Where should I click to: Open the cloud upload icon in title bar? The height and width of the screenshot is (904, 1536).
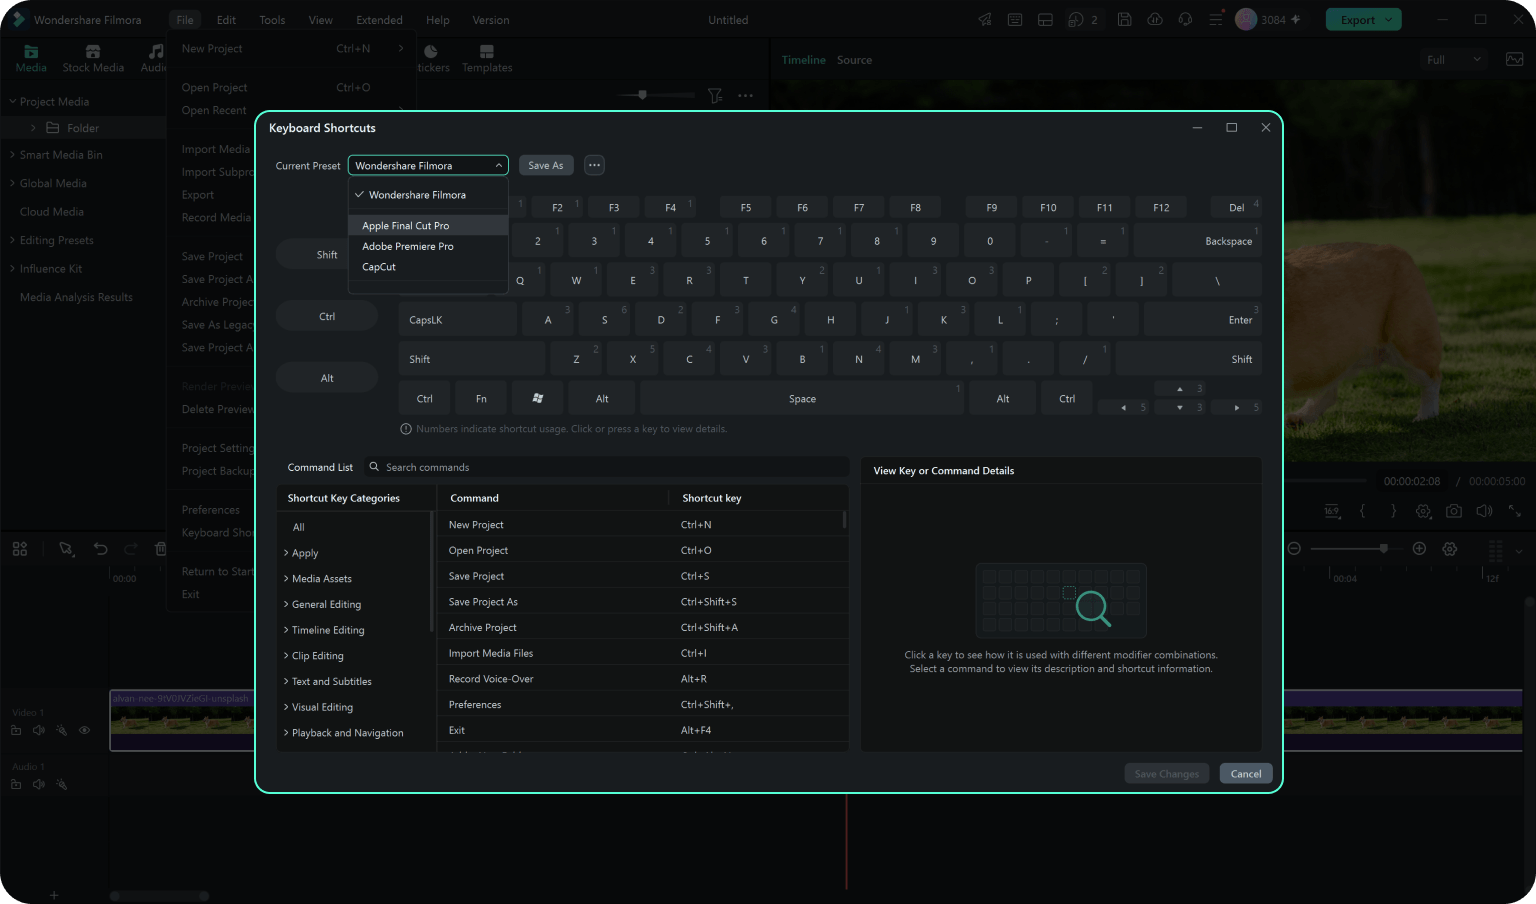(x=1155, y=20)
